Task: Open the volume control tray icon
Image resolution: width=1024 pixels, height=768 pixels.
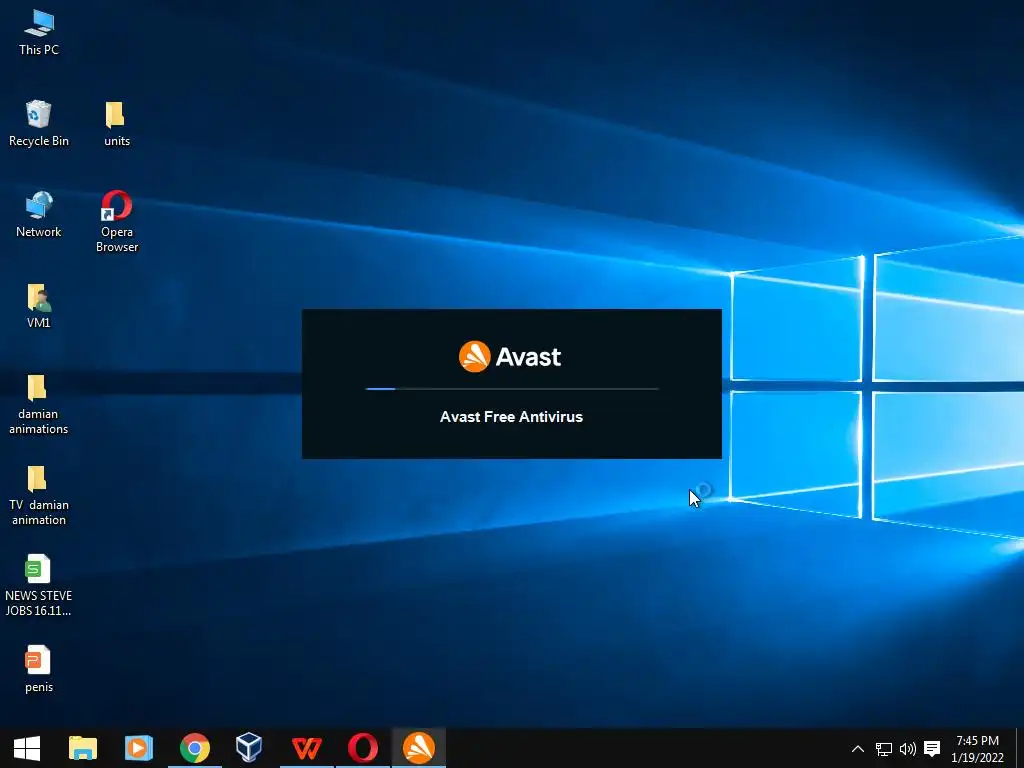Action: coord(908,749)
